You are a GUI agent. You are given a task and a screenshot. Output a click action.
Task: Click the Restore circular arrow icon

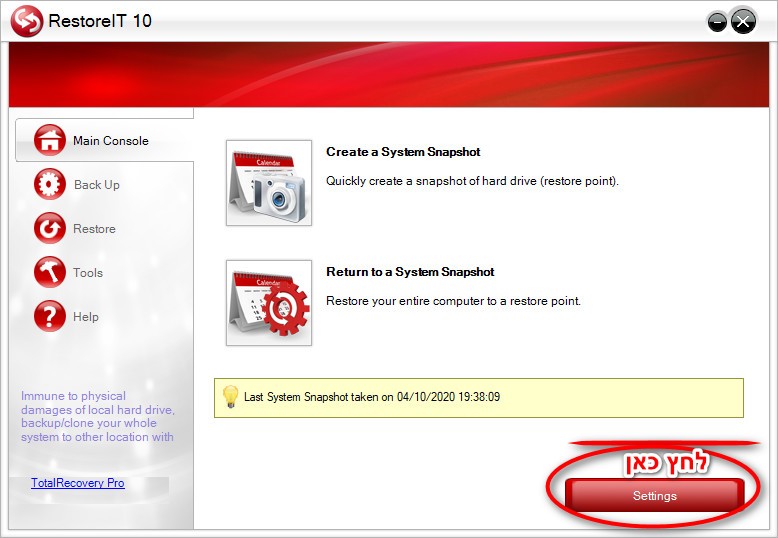tap(49, 229)
